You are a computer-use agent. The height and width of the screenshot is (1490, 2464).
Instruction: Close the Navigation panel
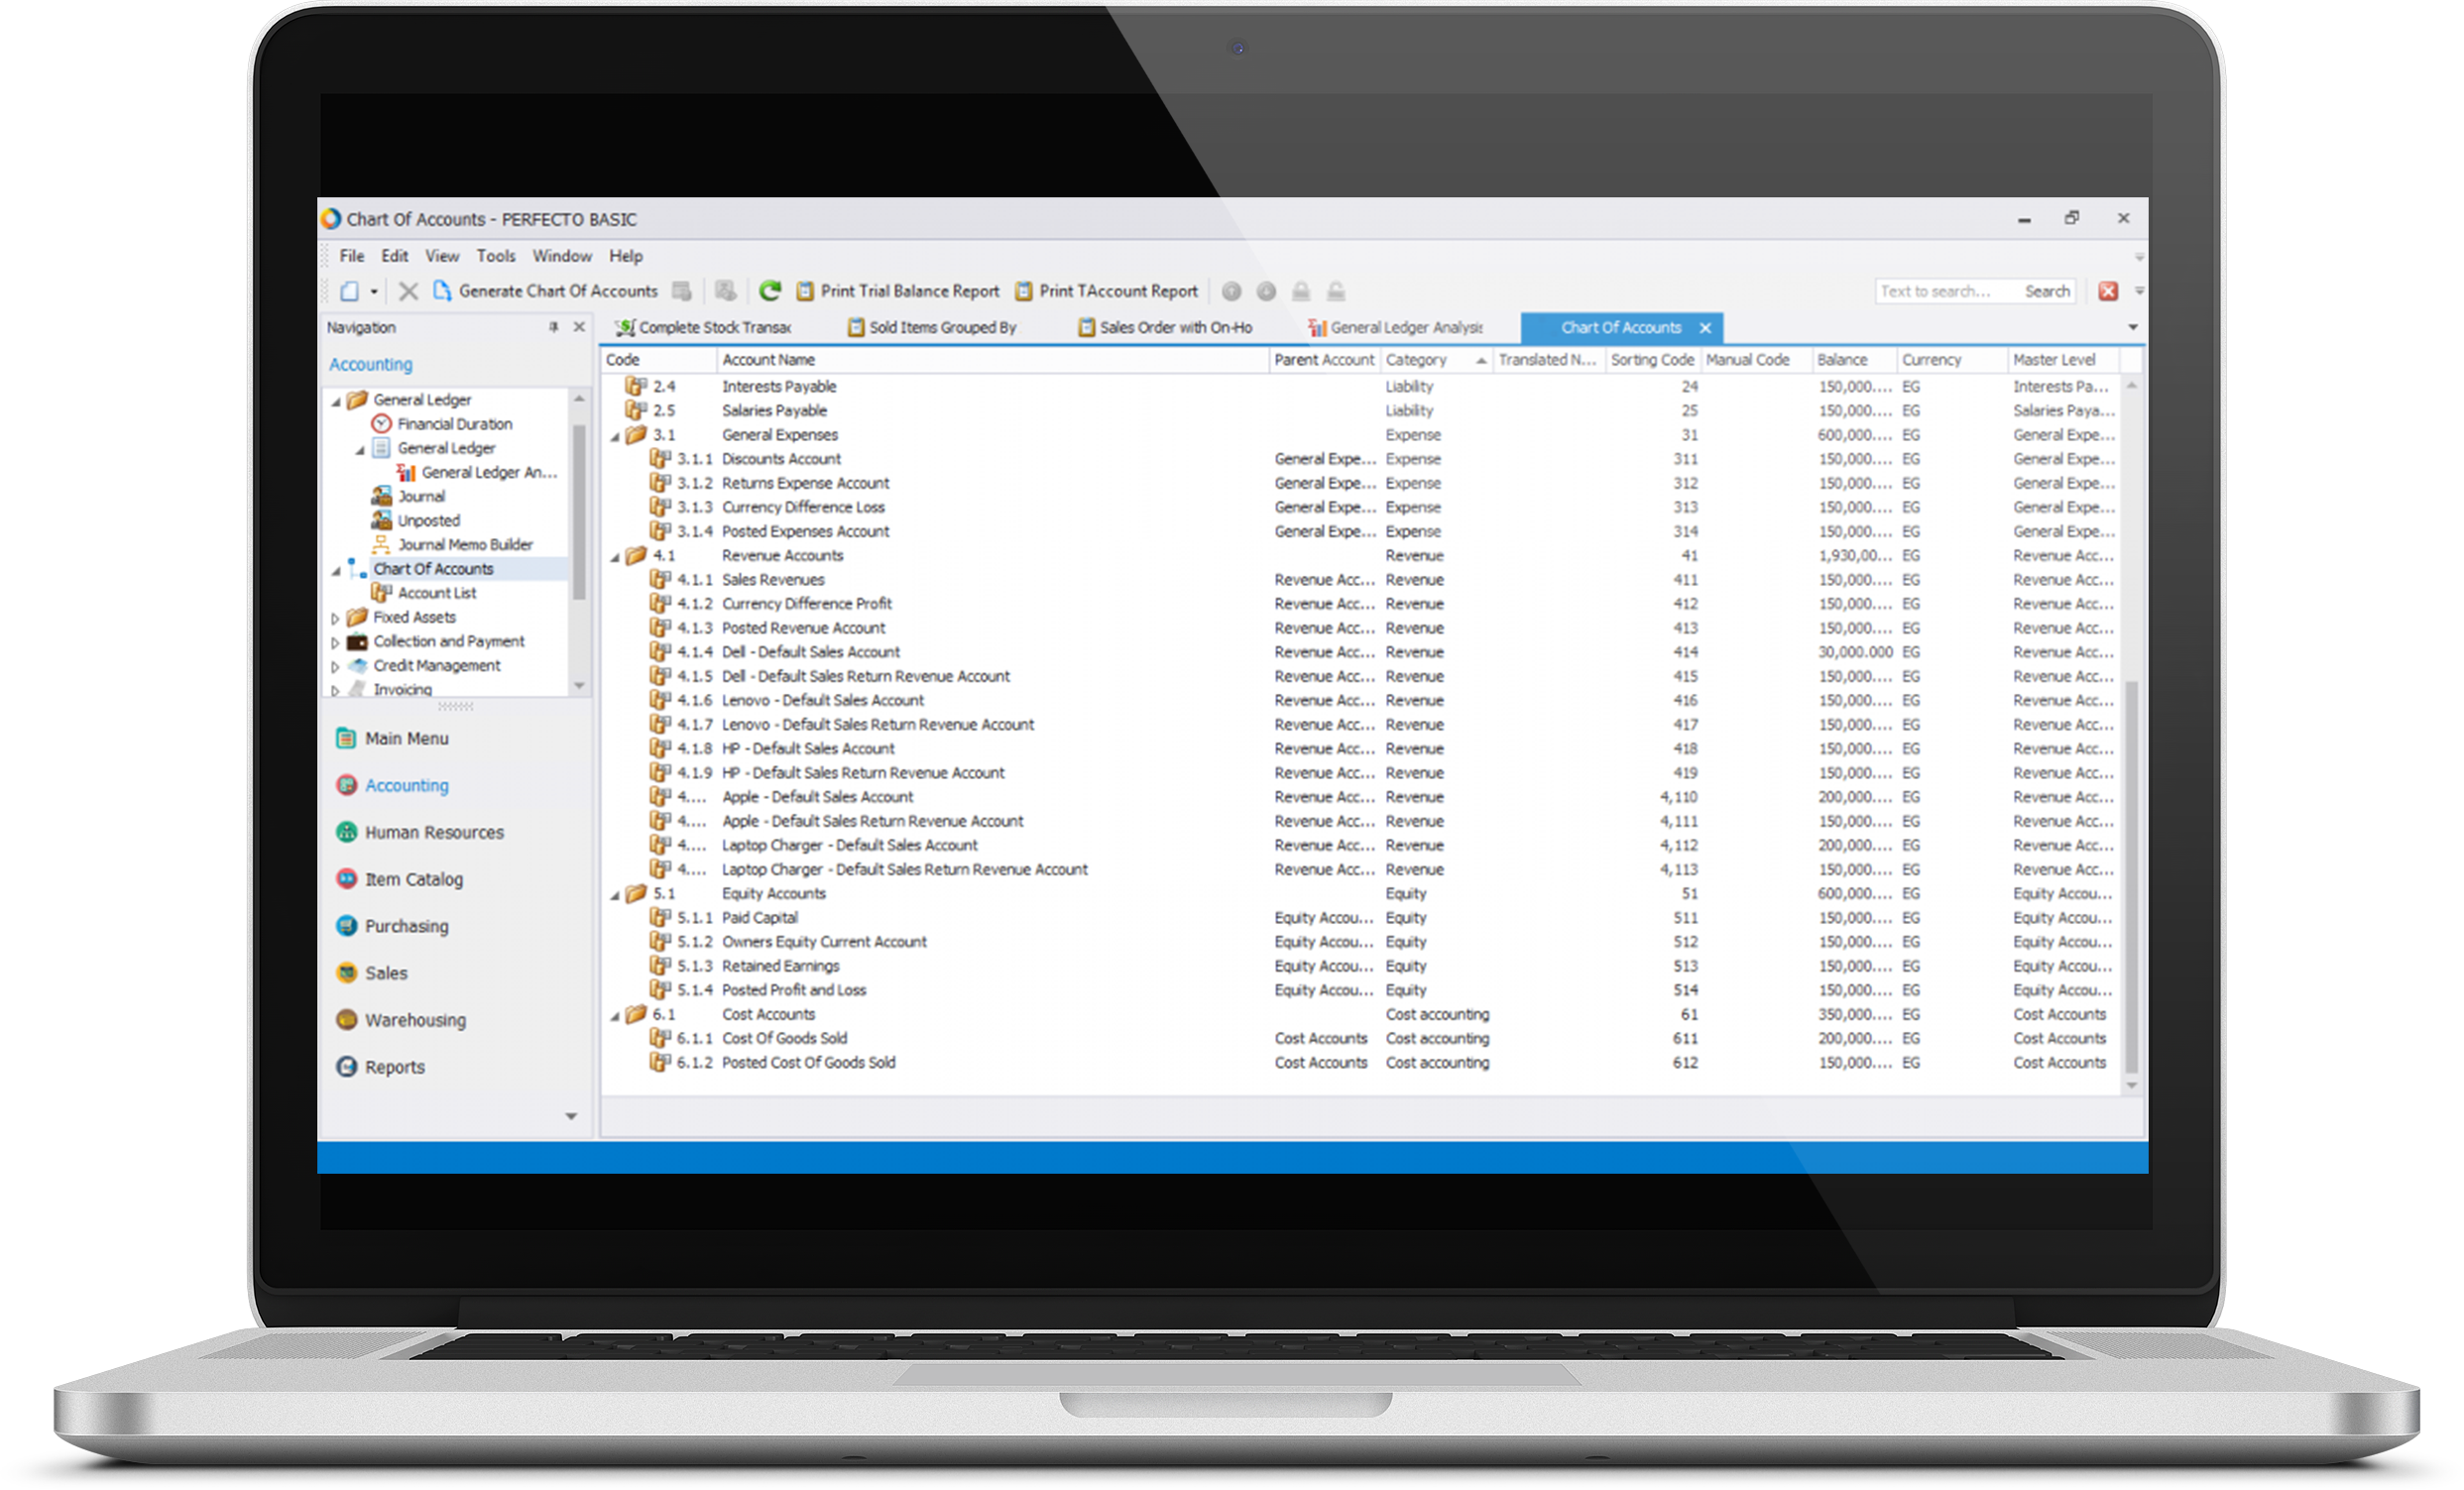tap(579, 327)
